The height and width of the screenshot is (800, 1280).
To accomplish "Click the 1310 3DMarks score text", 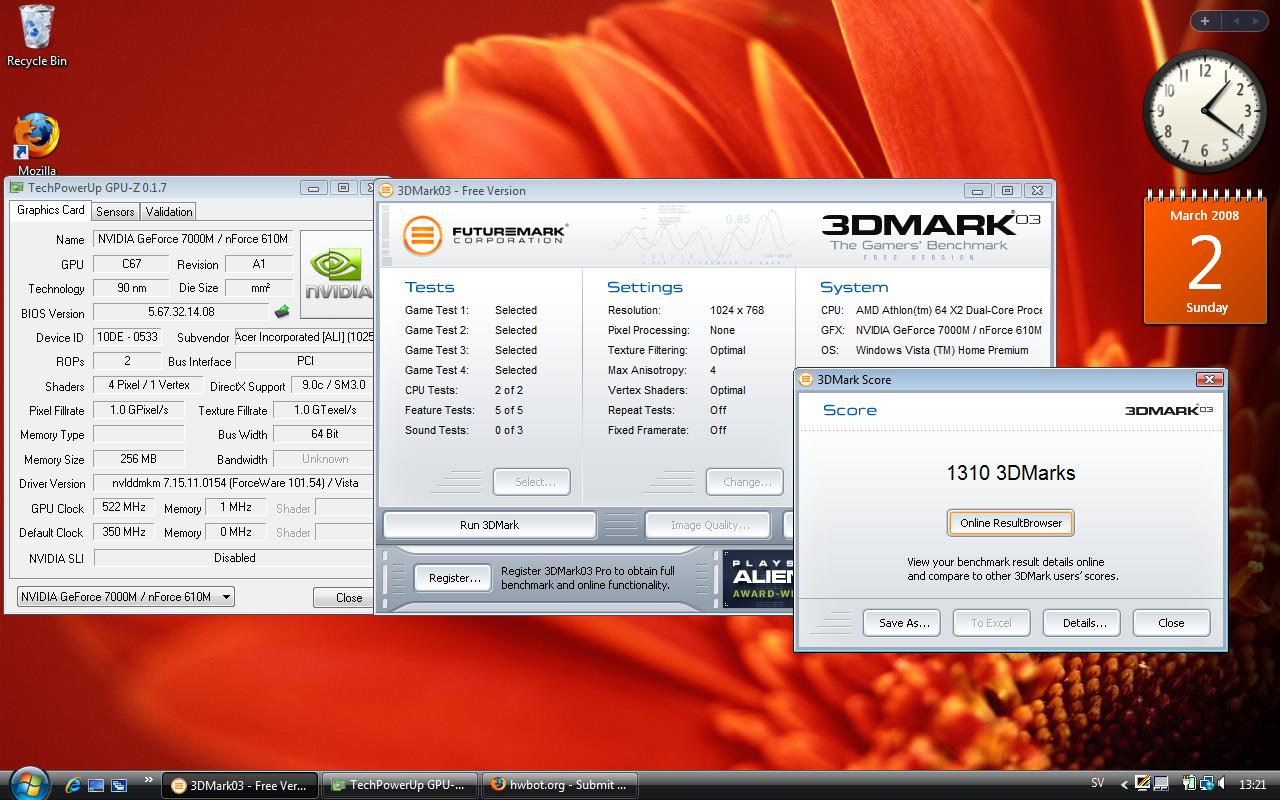I will point(1011,473).
